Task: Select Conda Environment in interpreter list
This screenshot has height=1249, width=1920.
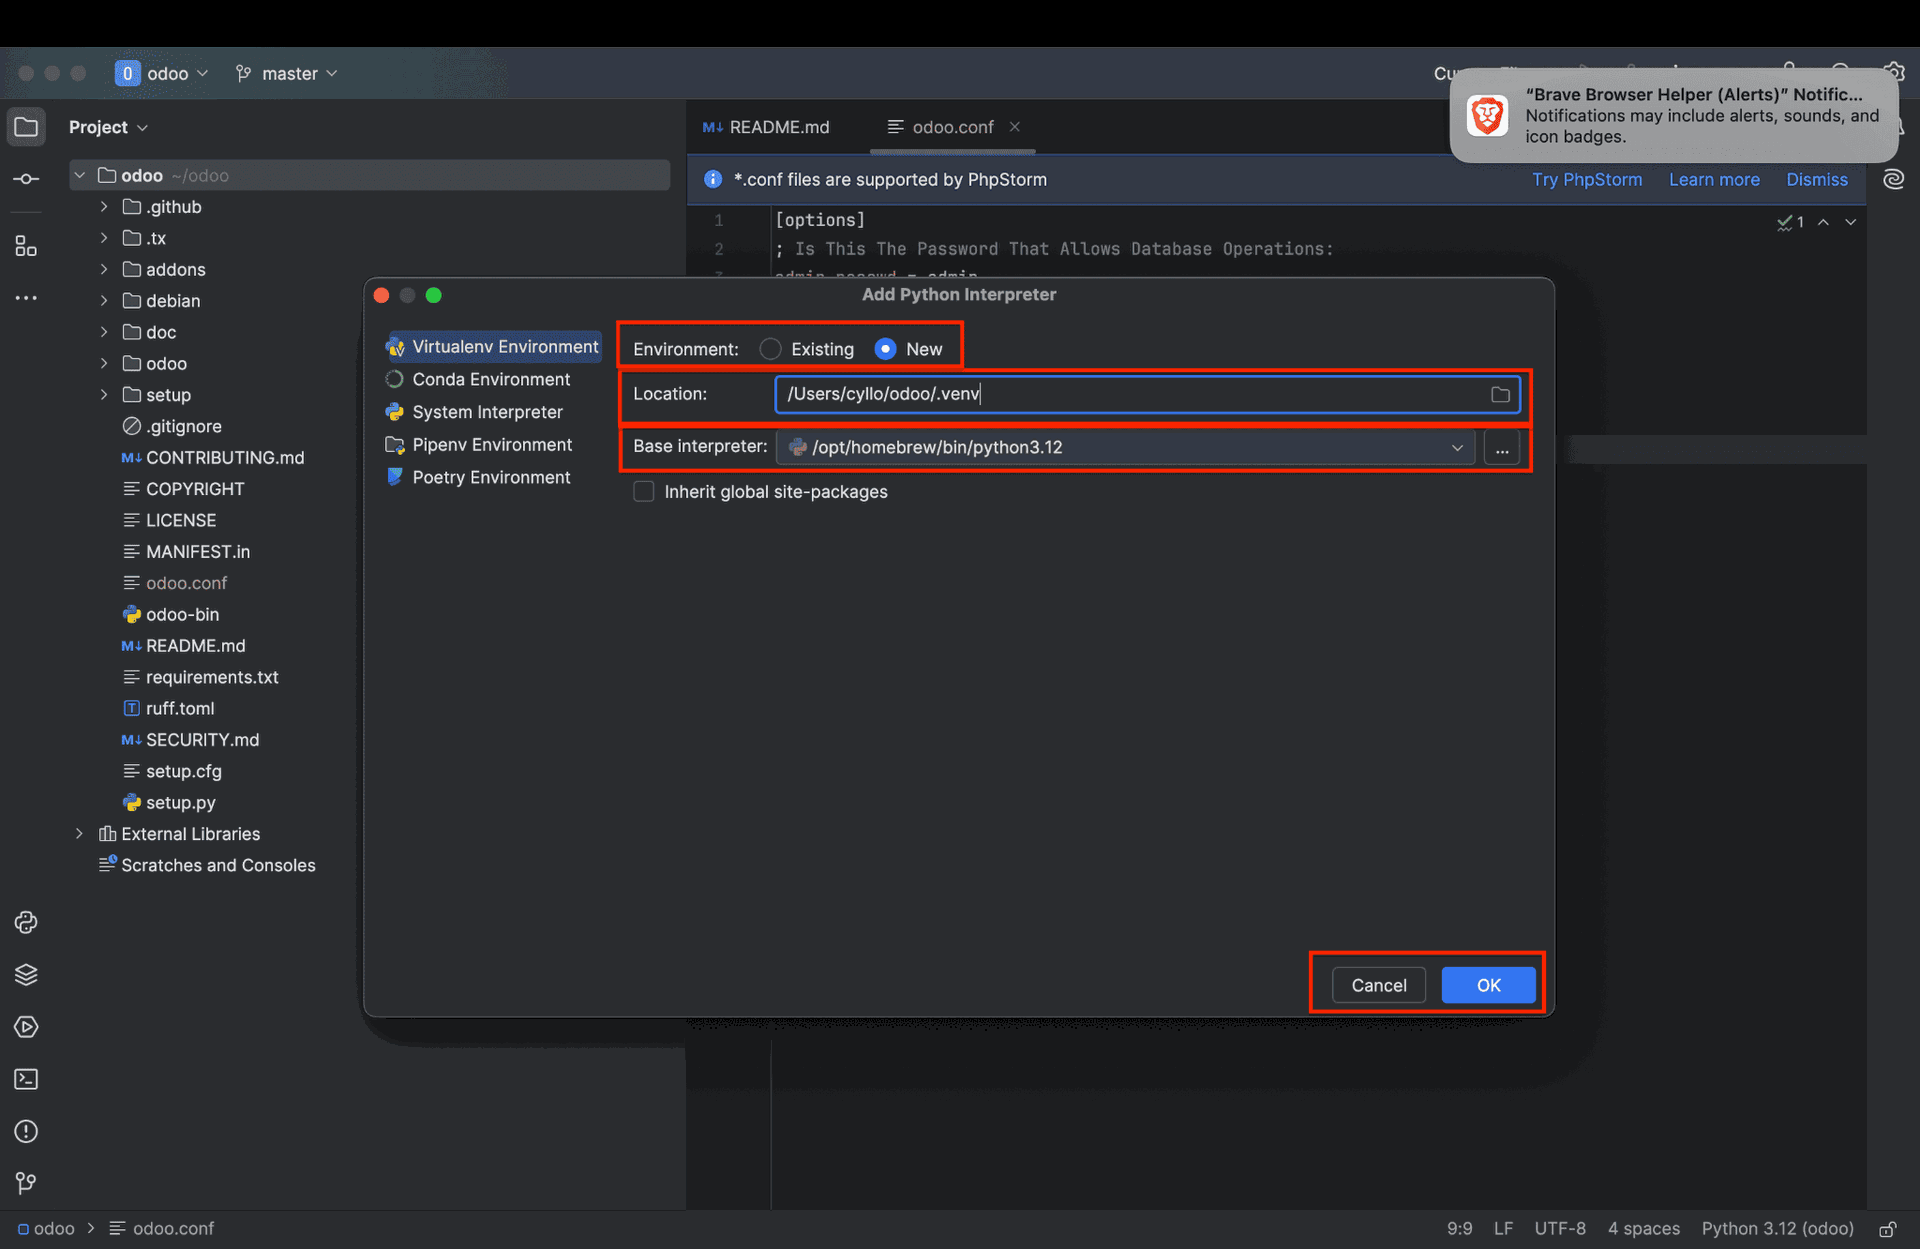Action: coord(491,380)
